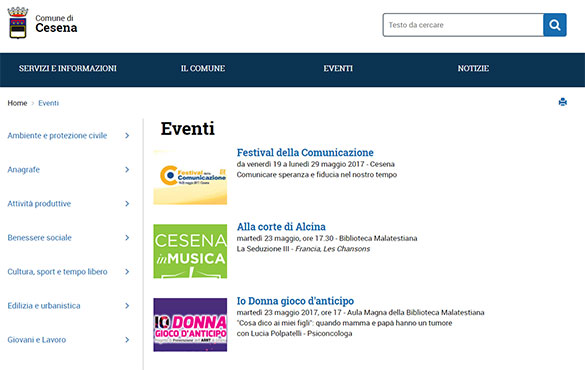
Task: Expand the Anagrafe chevron arrow
Action: pos(127,170)
